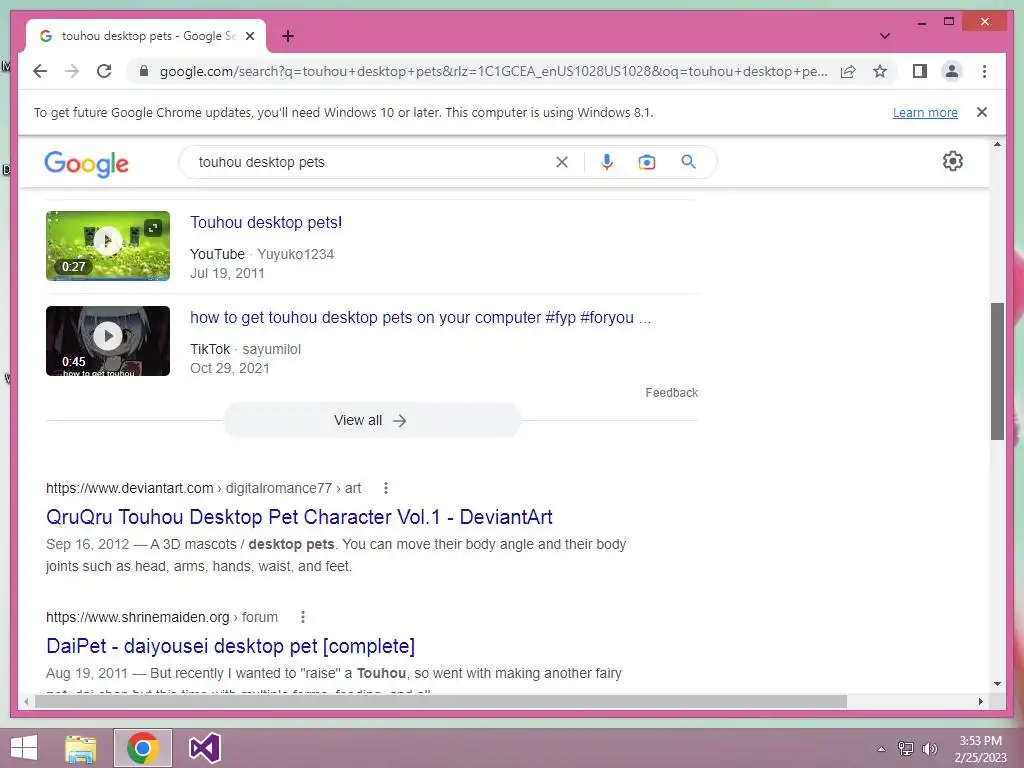Screen dimensions: 1024x768
Task: Search by image with camera icon
Action: pyautogui.click(x=647, y=162)
